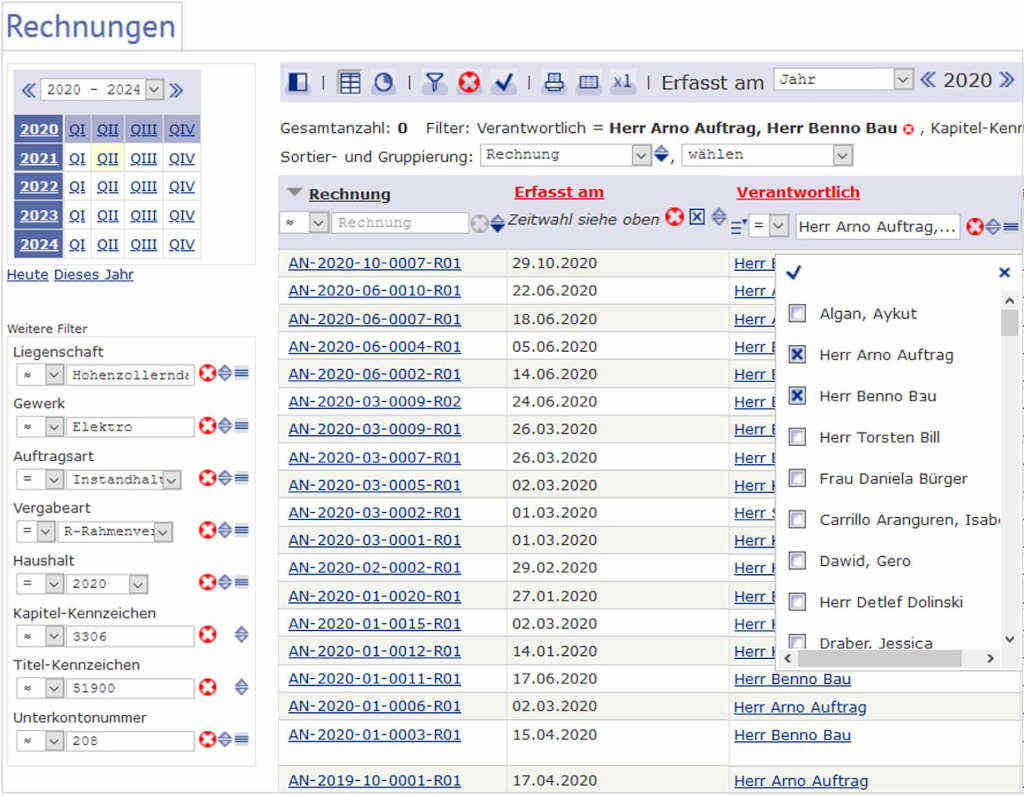Click the Excel export icon
This screenshot has width=1024, height=796.
point(623,83)
